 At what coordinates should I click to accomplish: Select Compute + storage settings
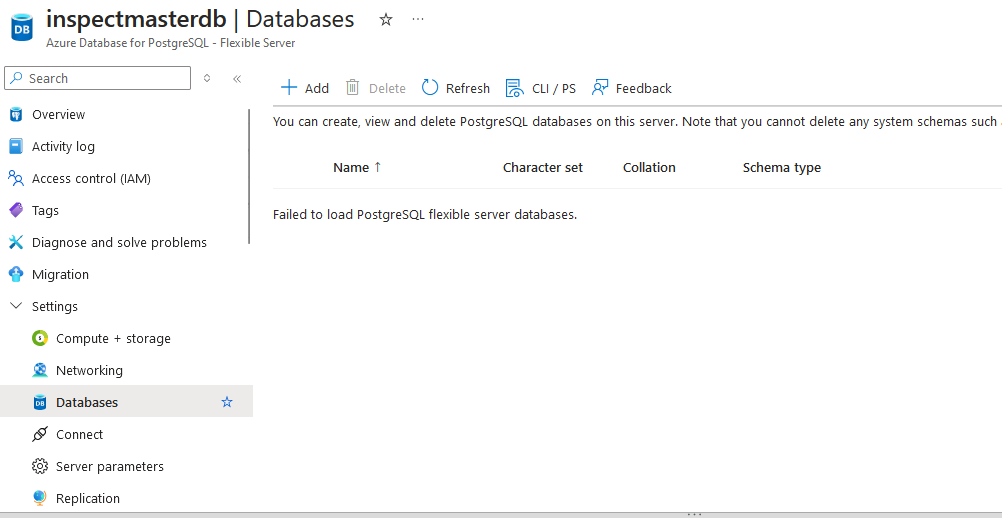click(x=113, y=338)
